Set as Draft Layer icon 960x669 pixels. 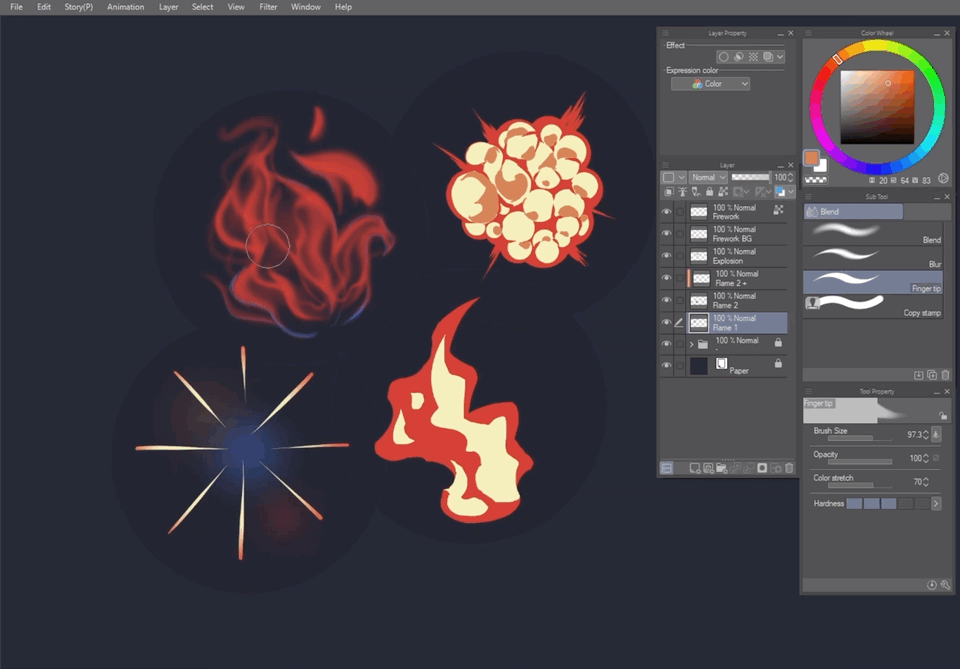pyautogui.click(x=696, y=192)
